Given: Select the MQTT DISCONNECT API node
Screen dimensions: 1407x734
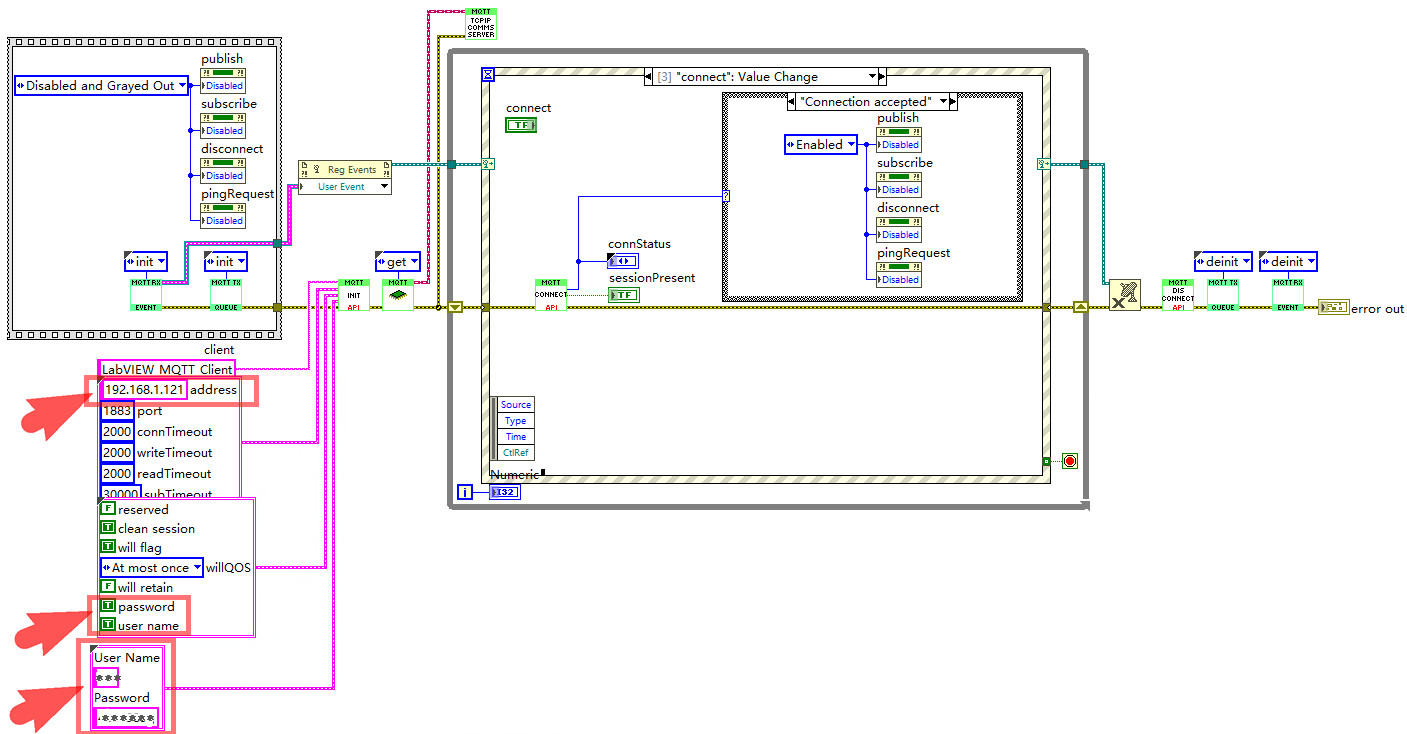Looking at the screenshot, I should pos(1177,295).
